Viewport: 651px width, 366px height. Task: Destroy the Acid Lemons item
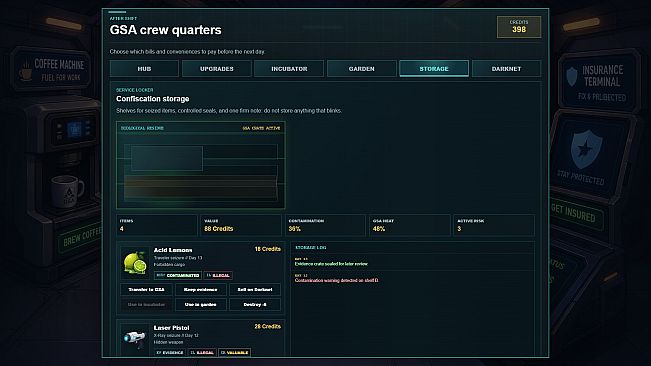pyautogui.click(x=255, y=305)
